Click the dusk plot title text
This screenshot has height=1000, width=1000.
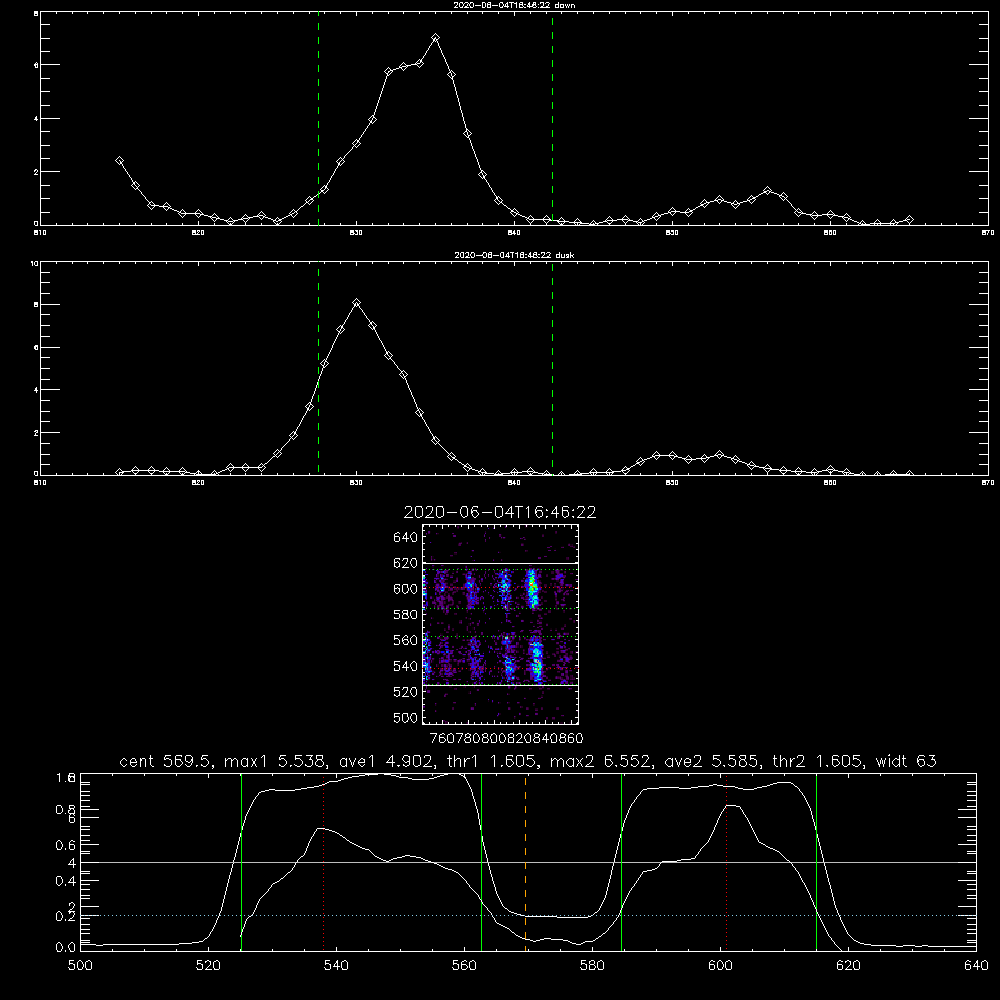514,255
